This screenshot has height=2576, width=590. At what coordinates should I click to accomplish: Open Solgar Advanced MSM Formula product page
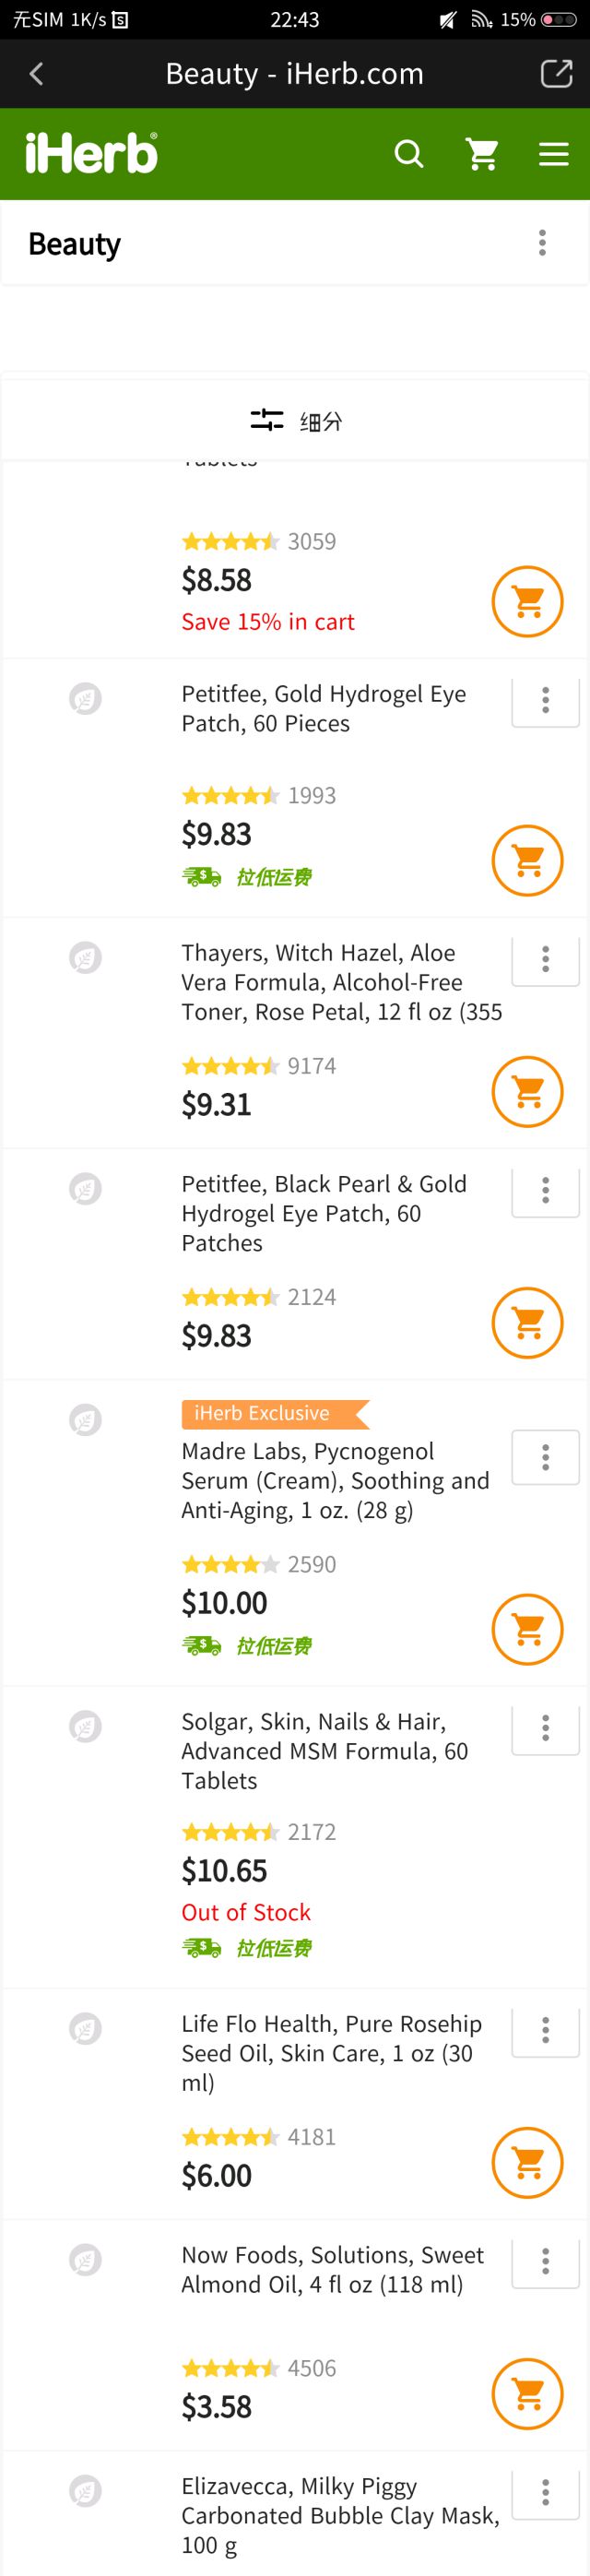[x=324, y=1751]
